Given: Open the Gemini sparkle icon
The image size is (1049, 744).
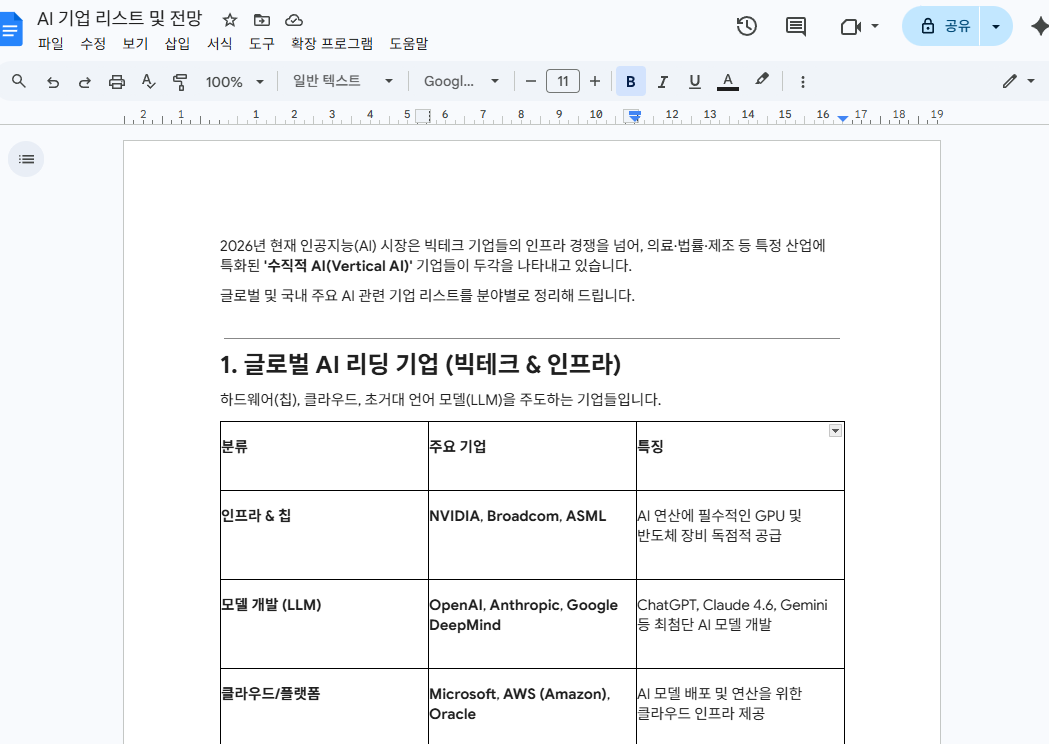Looking at the screenshot, I should tap(1040, 27).
